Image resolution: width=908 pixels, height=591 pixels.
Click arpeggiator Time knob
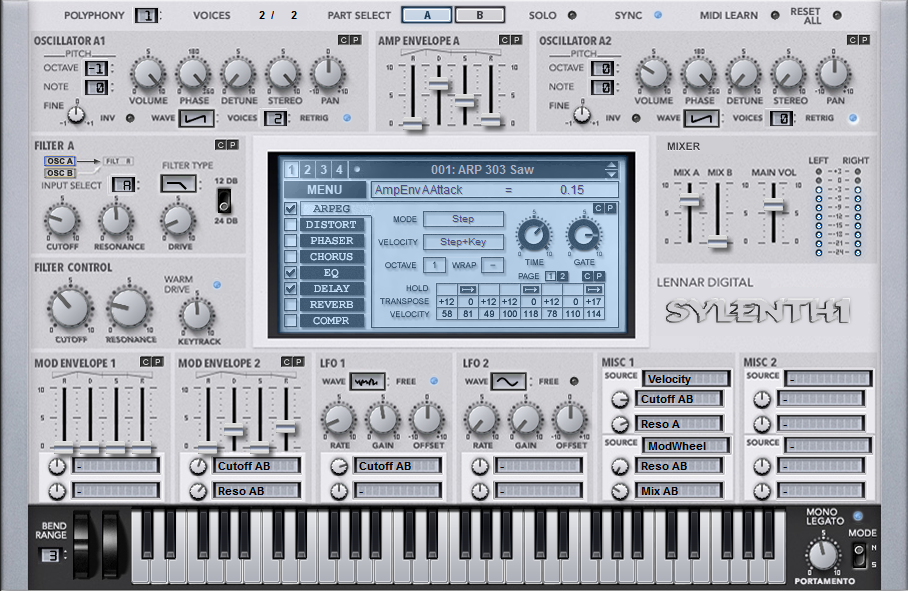coord(534,235)
